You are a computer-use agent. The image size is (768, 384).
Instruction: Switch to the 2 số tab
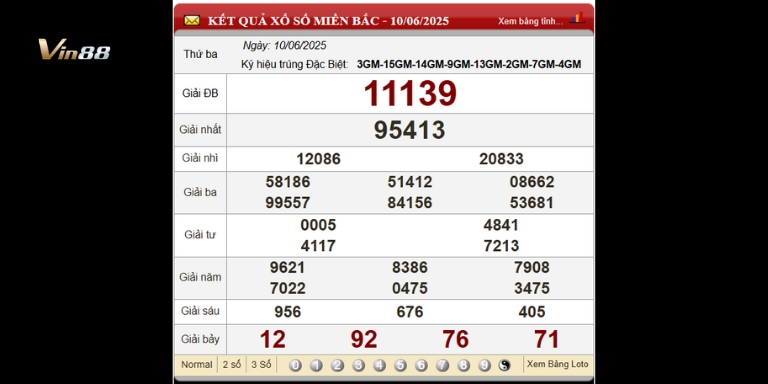[232, 364]
